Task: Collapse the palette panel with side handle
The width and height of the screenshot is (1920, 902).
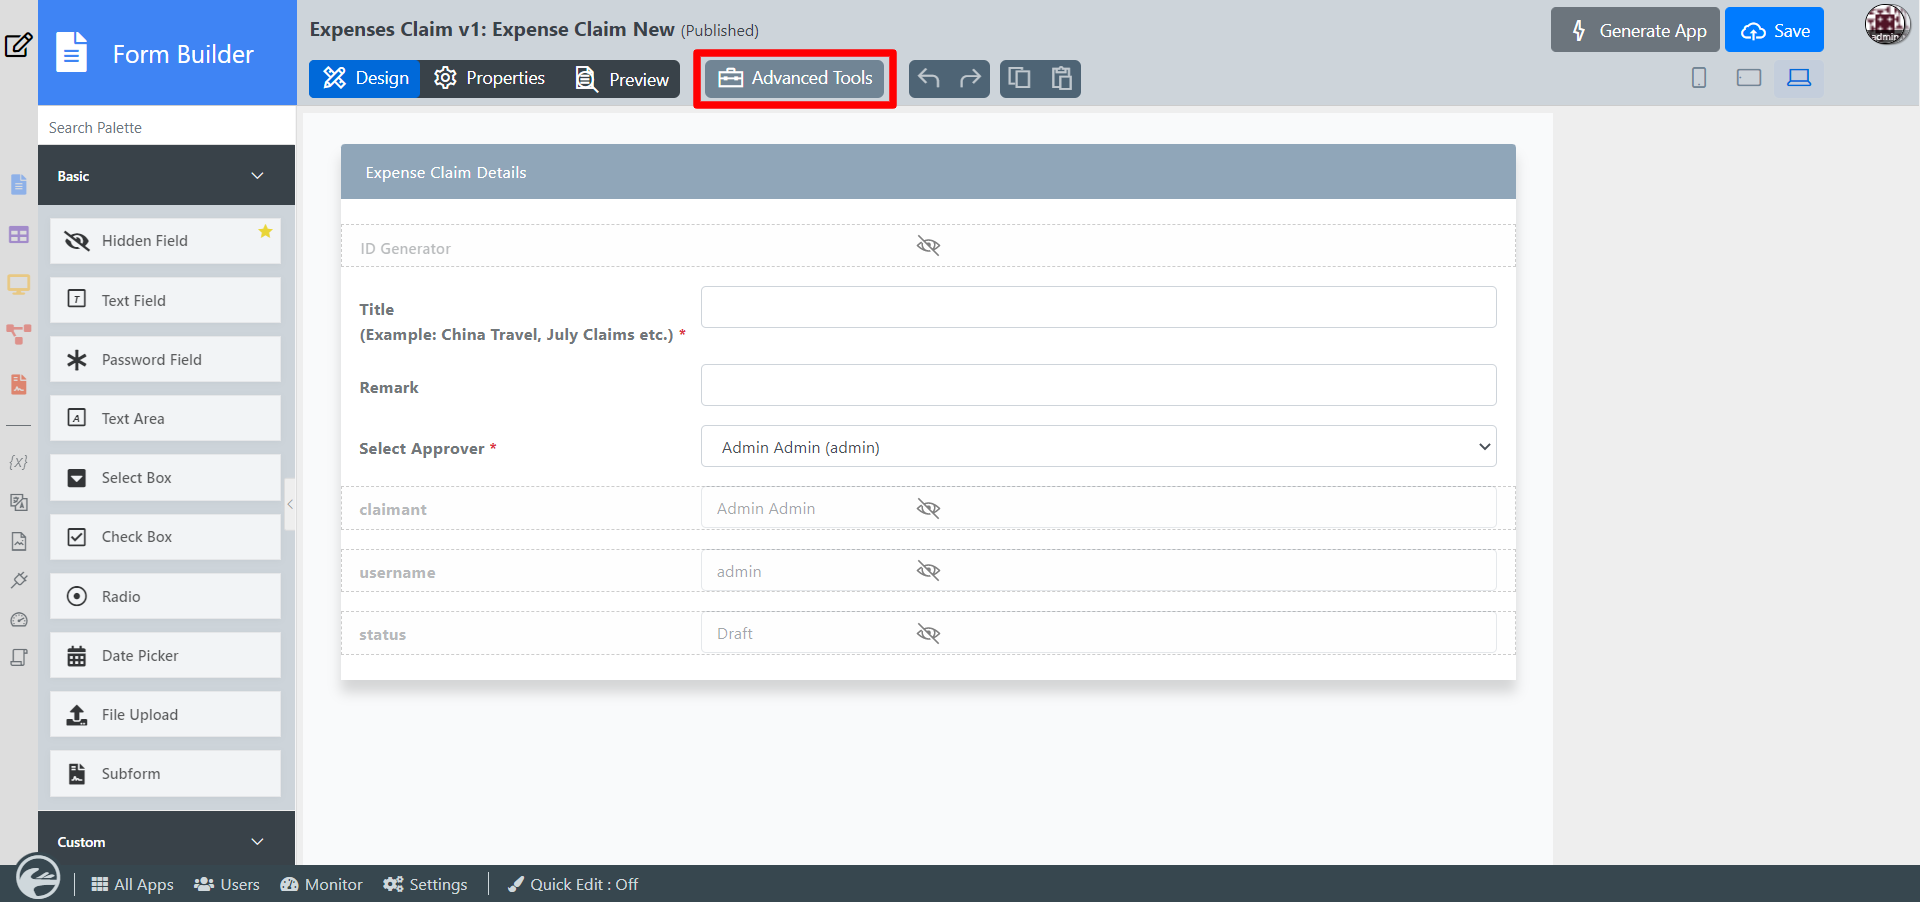Action: pyautogui.click(x=290, y=504)
